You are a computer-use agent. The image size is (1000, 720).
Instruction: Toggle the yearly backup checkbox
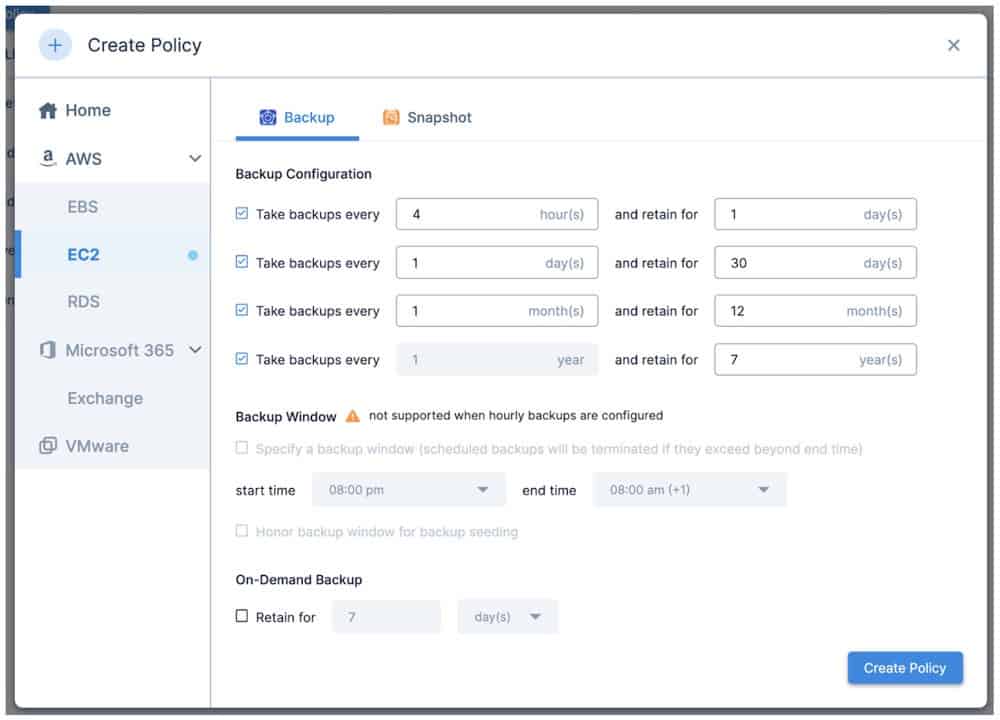[x=242, y=359]
